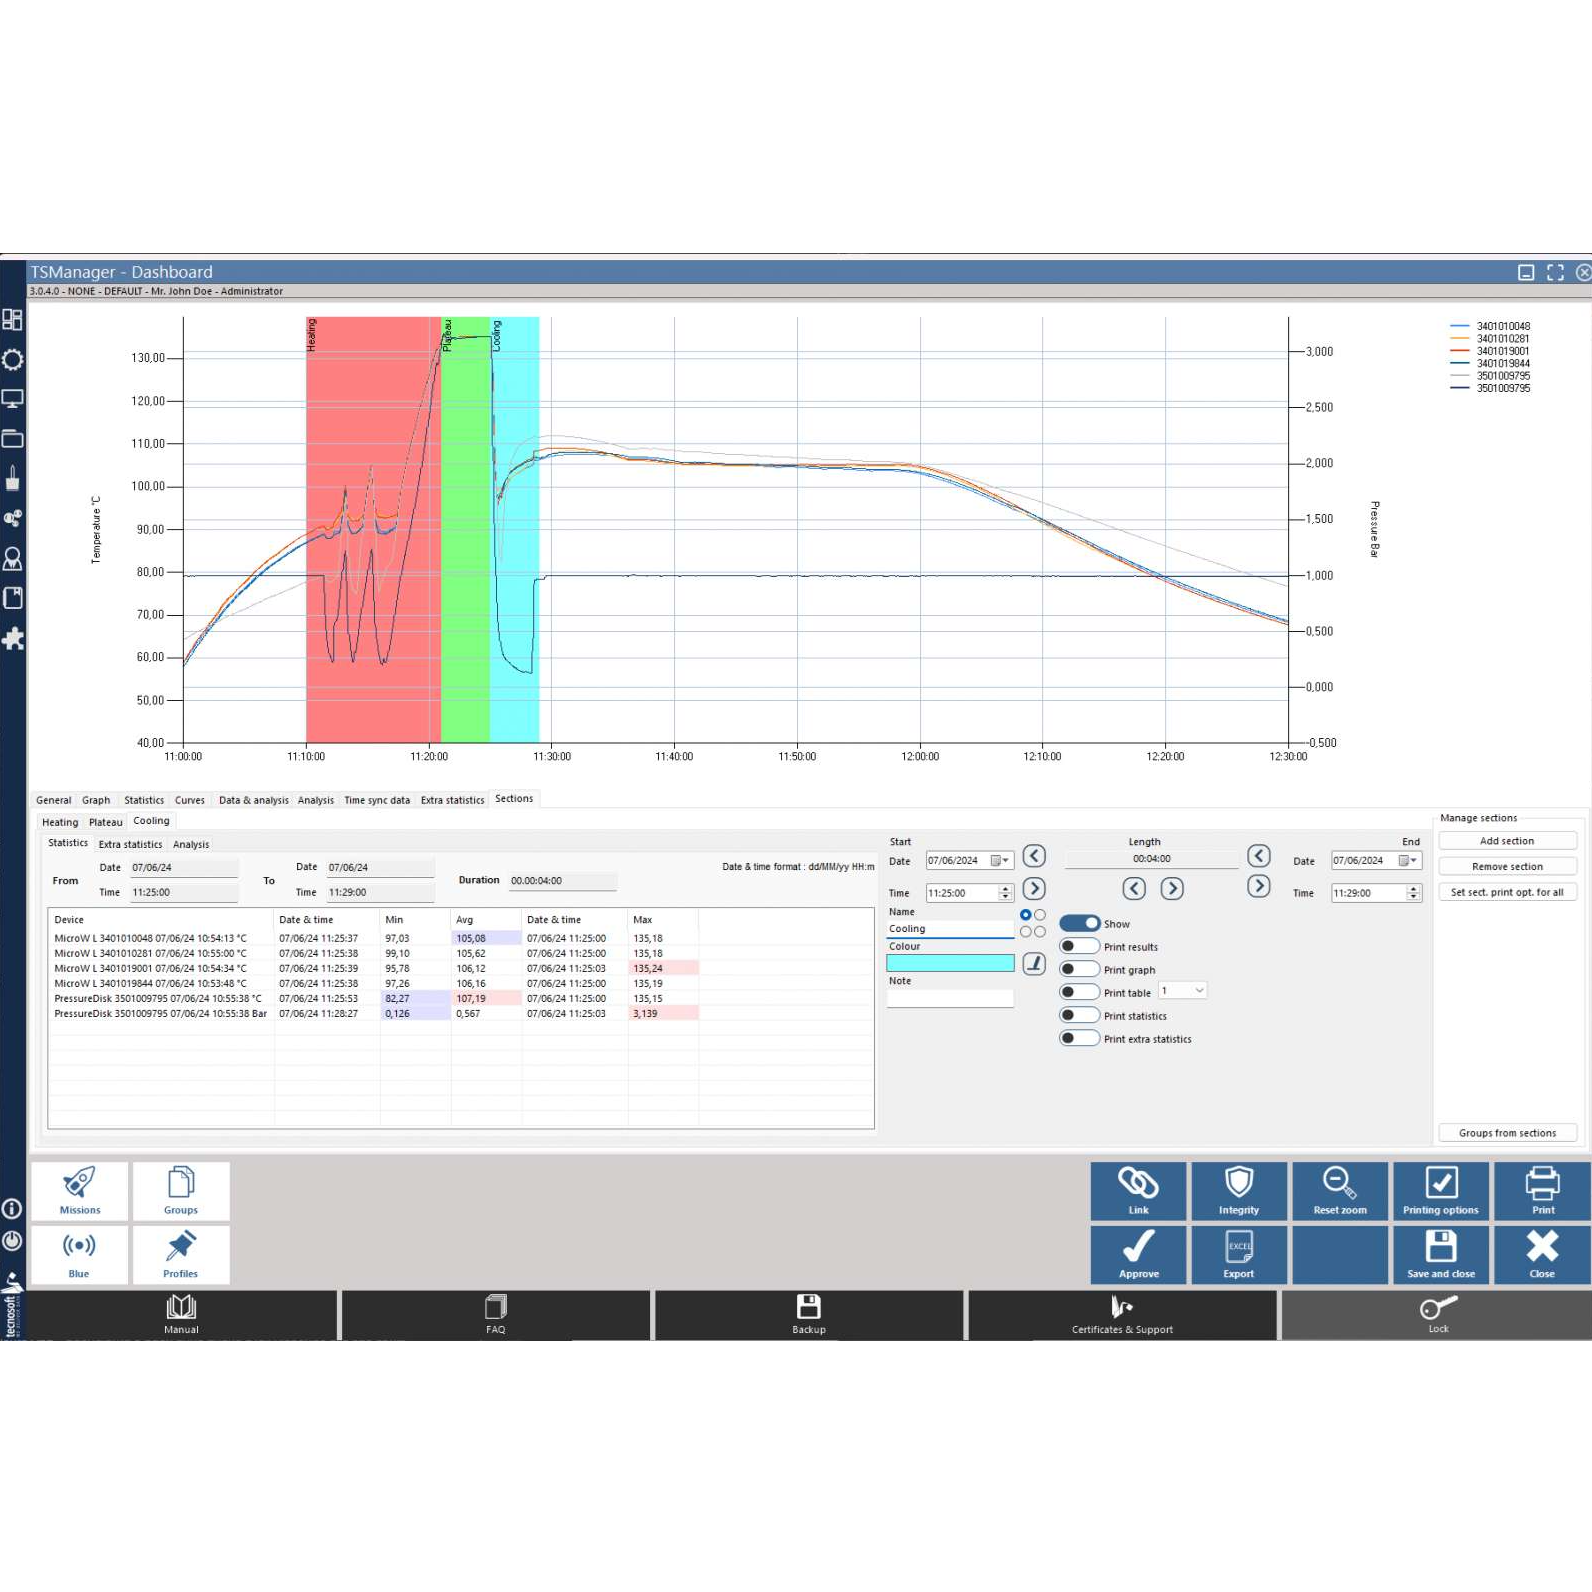Open the Start date calendar dropdown
The image size is (1592, 1592).
tap(1000, 860)
